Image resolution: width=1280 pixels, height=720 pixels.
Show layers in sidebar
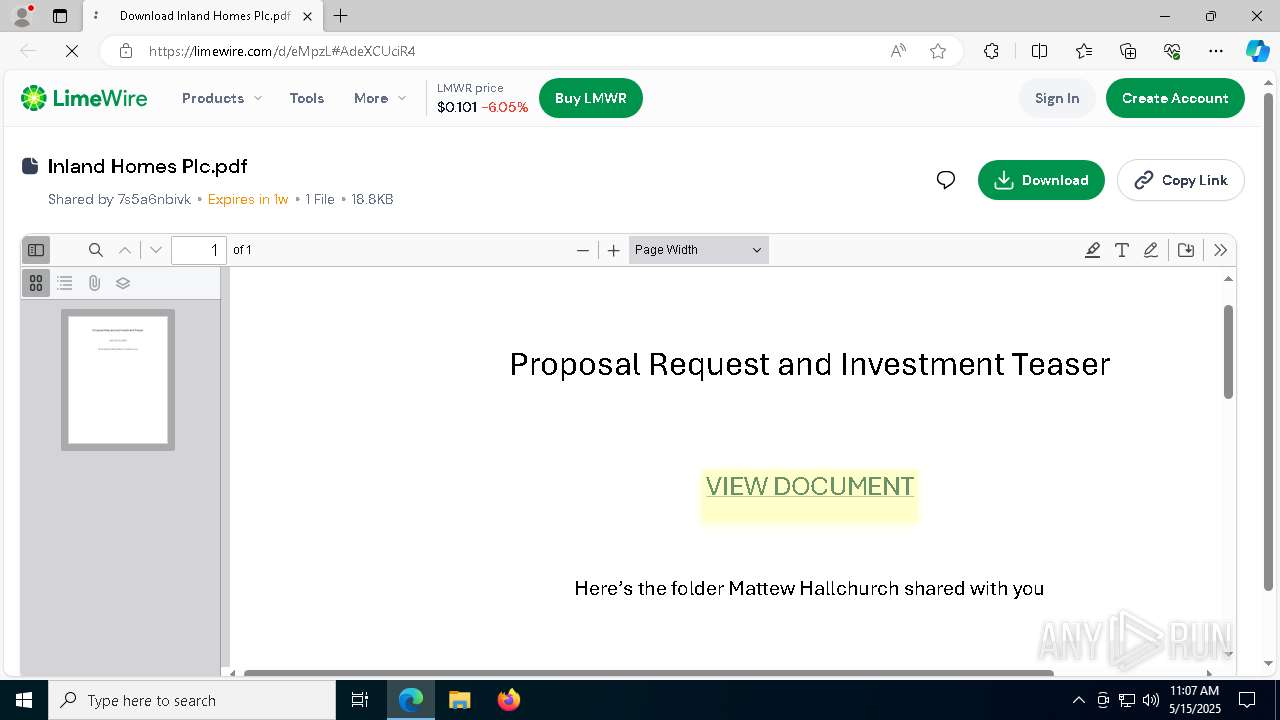point(123,283)
